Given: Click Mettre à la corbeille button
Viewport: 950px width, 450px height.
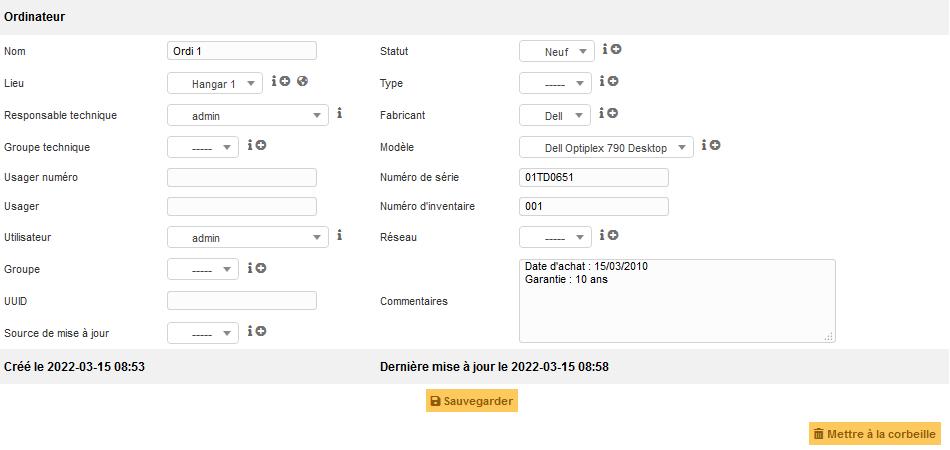Looking at the screenshot, I should point(875,434).
